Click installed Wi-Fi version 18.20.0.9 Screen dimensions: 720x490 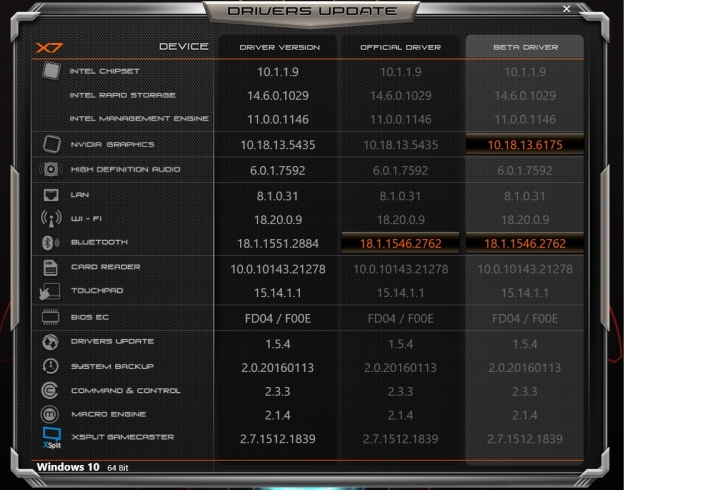coord(278,220)
